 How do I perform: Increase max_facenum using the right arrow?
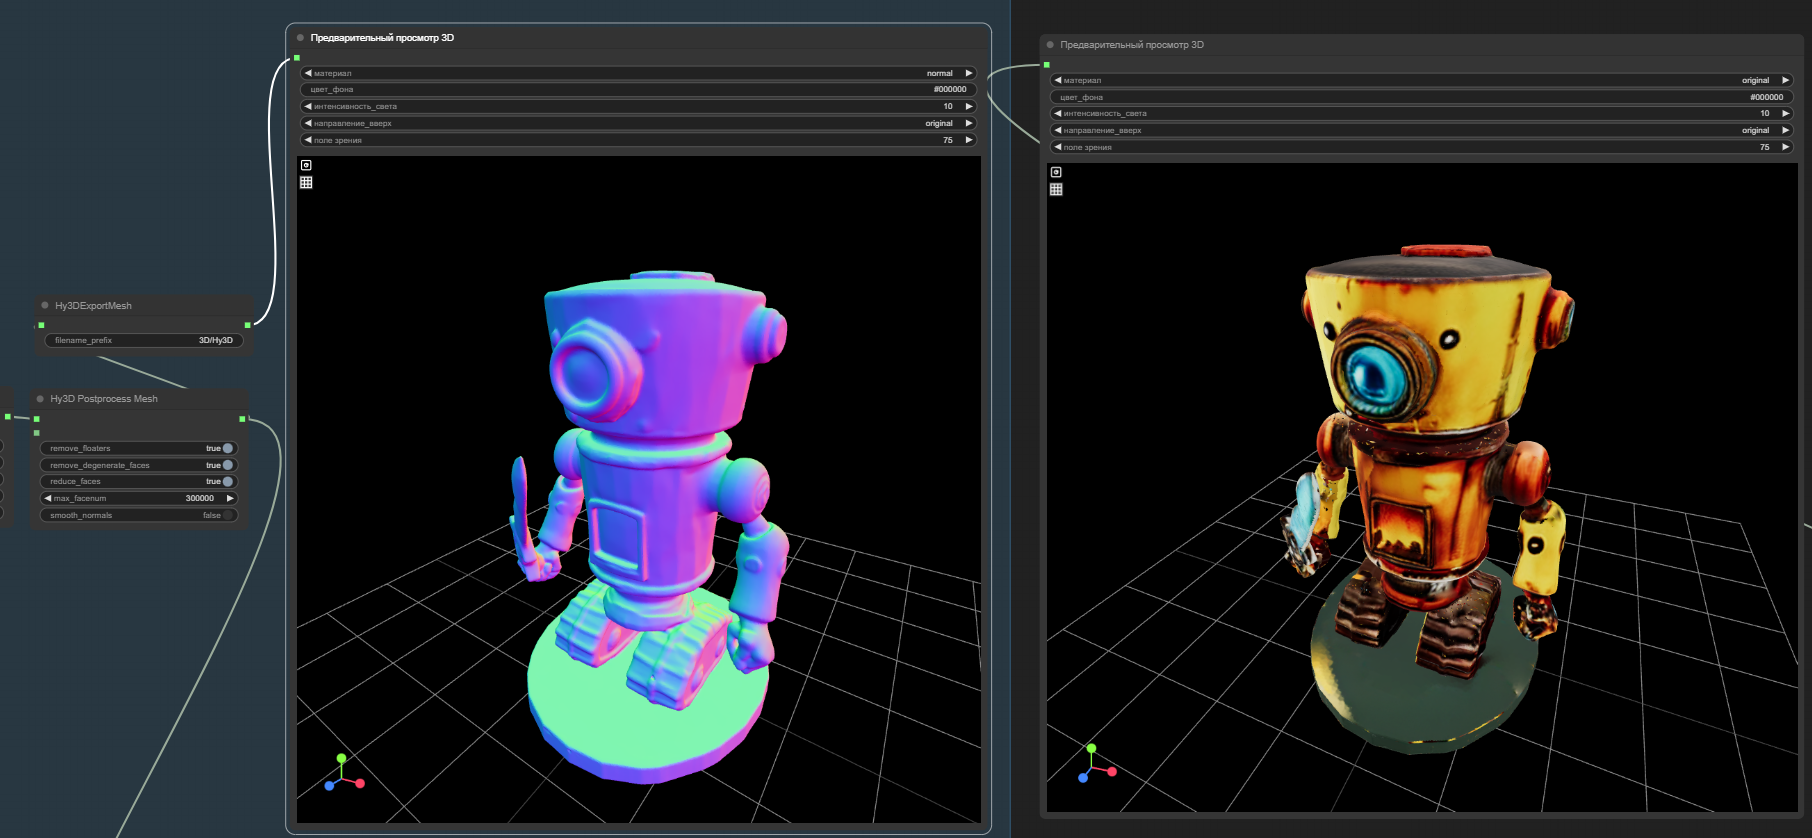pos(230,498)
